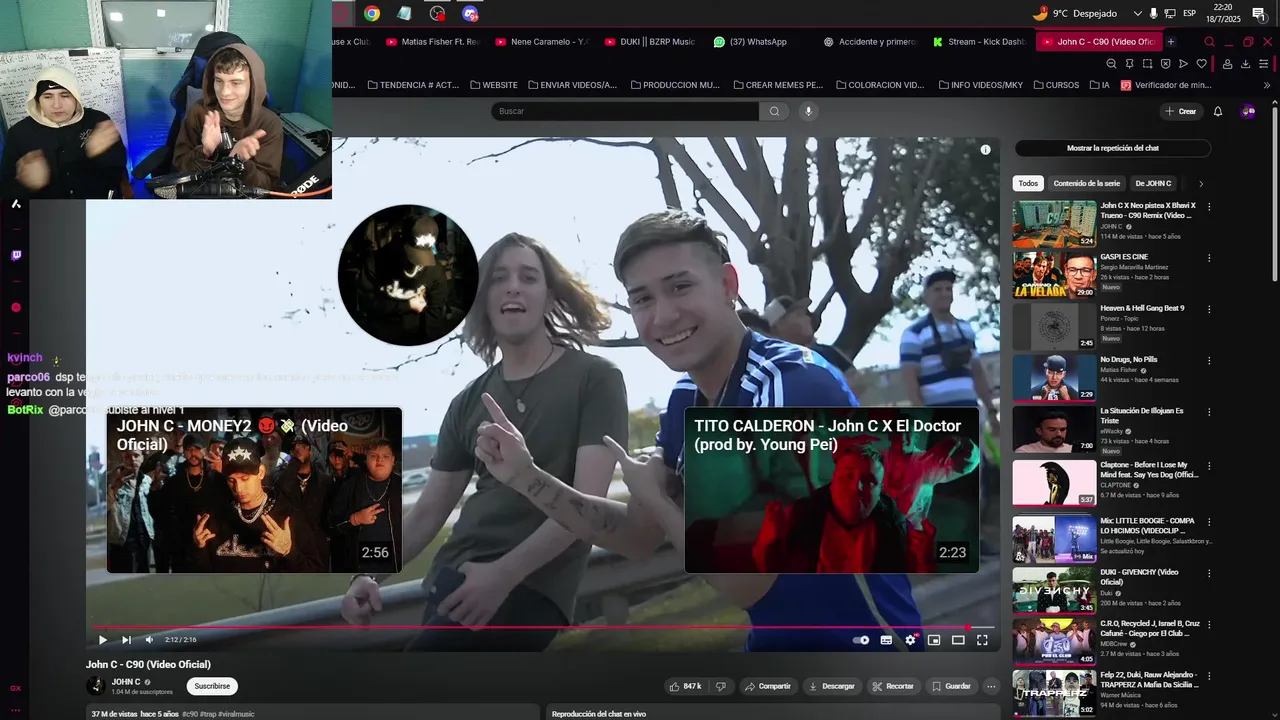Open options for No Drugs, No Pills
The width and height of the screenshot is (1280, 720).
tap(1209, 360)
